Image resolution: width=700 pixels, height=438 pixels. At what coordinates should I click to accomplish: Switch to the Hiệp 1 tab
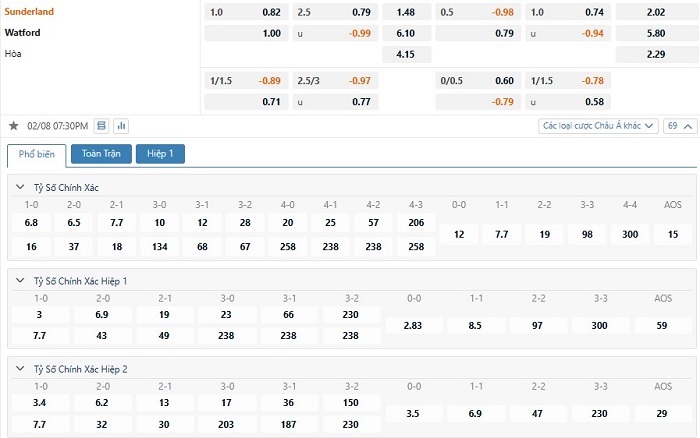click(160, 154)
